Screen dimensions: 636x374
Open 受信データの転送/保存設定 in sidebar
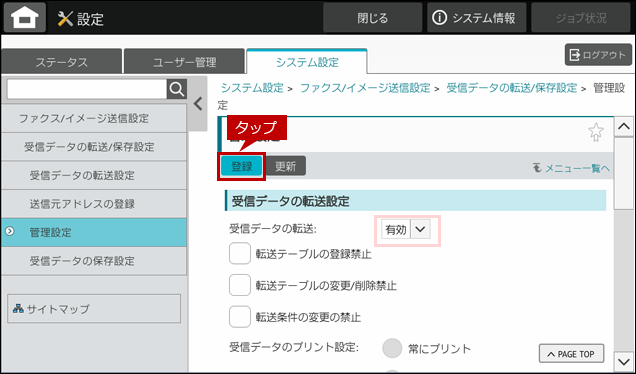point(94,147)
